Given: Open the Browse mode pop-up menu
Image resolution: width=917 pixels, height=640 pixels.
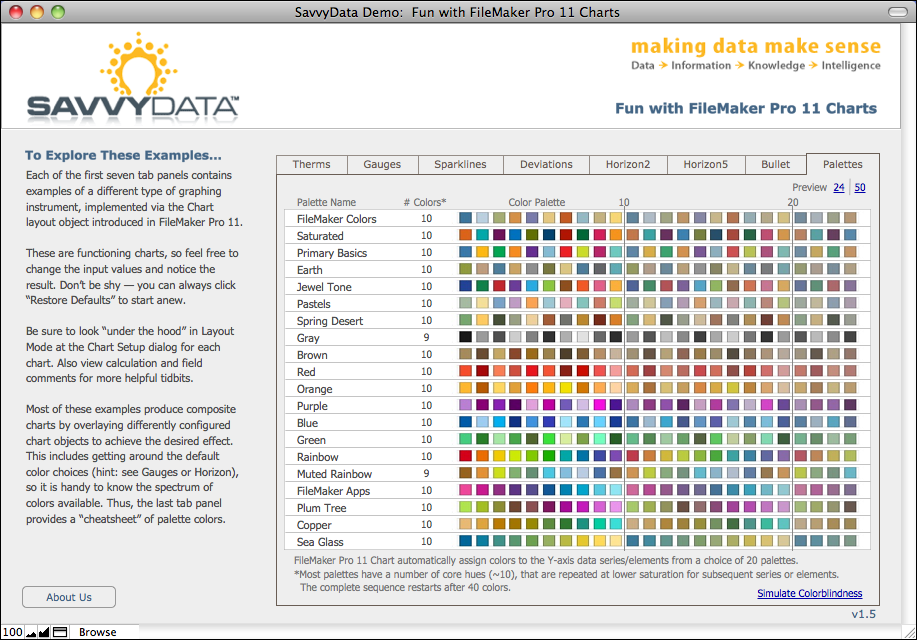Looking at the screenshot, I should [98, 632].
